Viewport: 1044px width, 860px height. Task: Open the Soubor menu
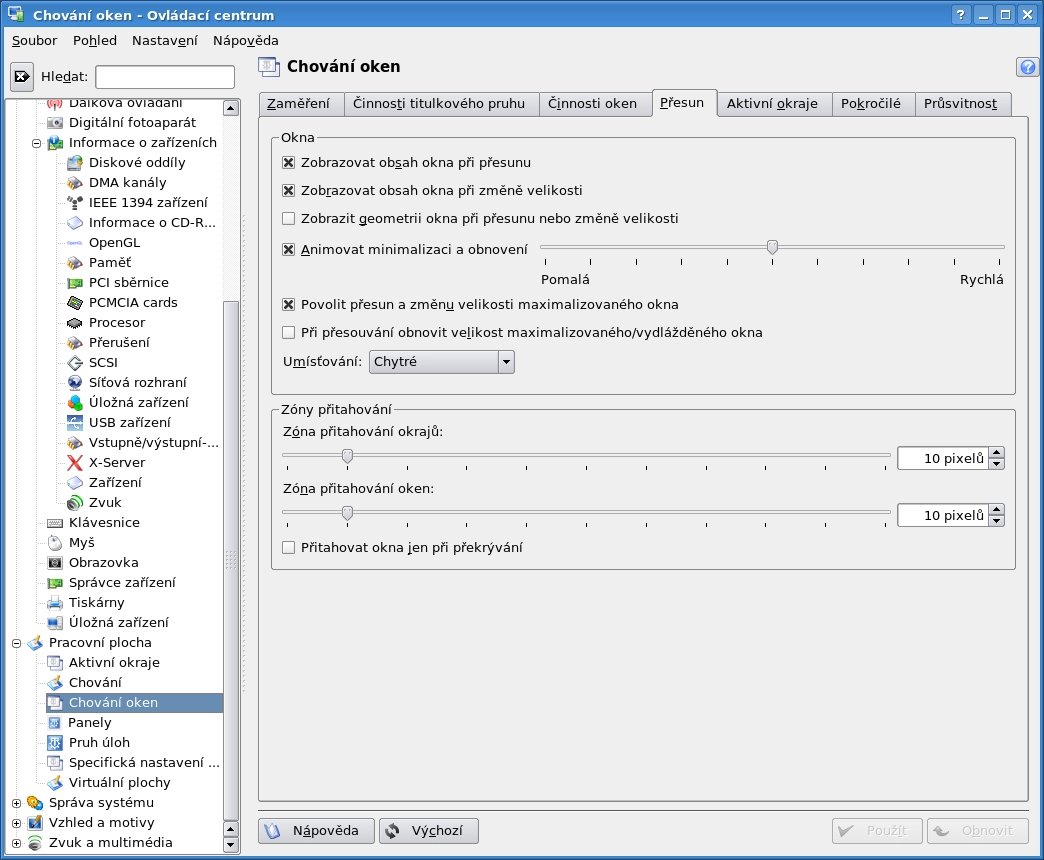tap(35, 41)
